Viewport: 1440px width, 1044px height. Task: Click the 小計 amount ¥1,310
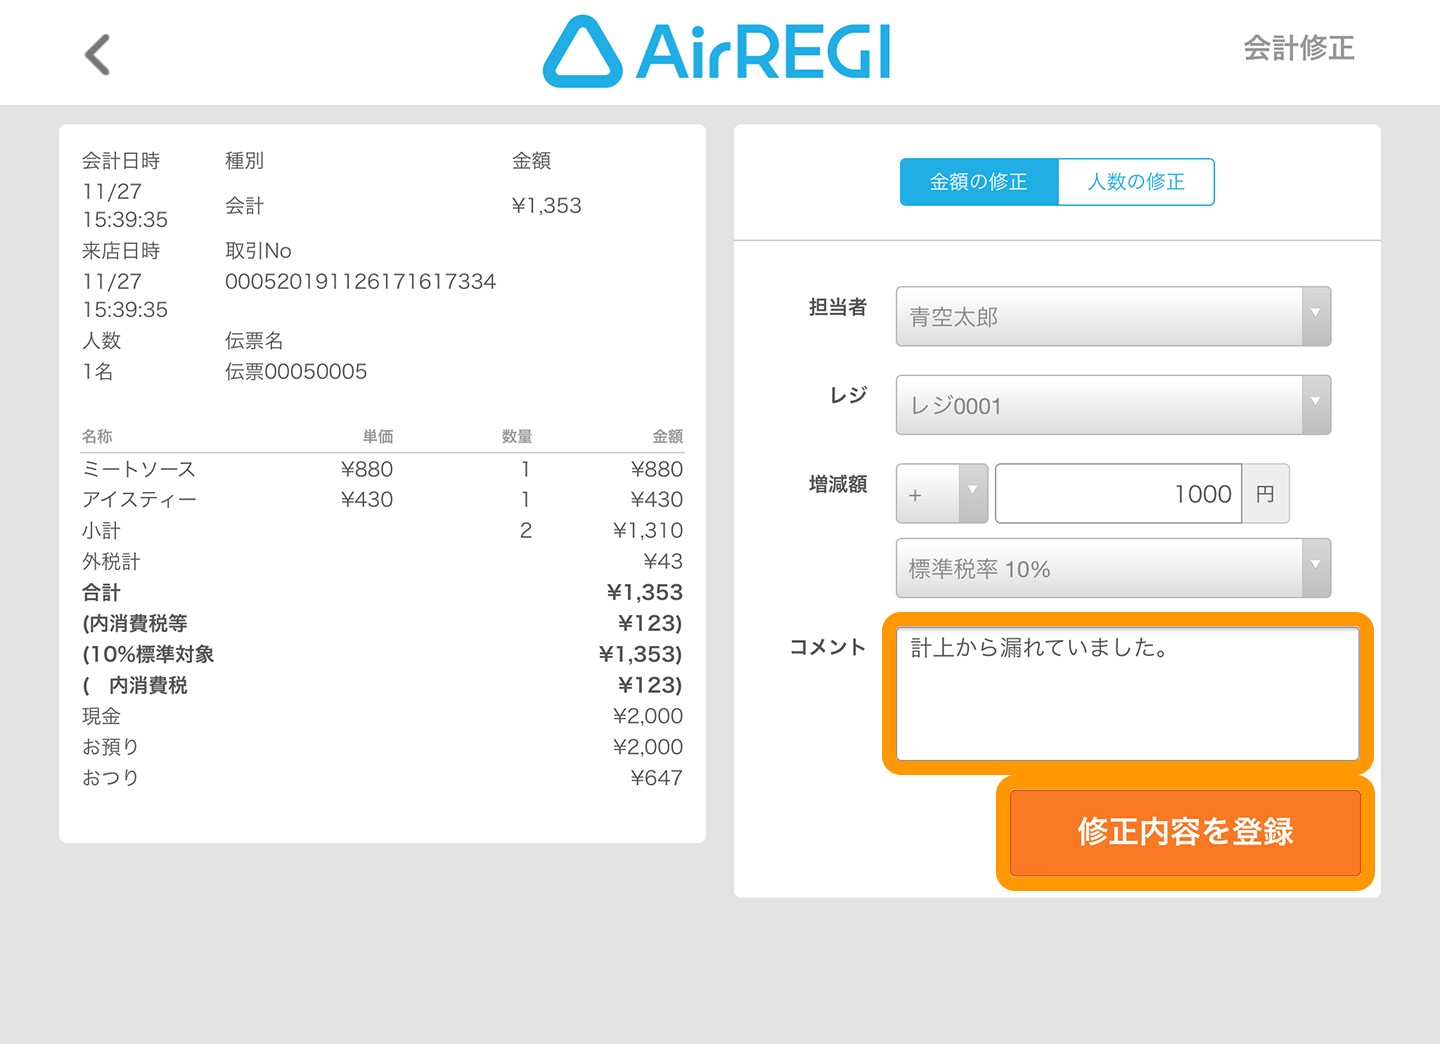[x=648, y=530]
